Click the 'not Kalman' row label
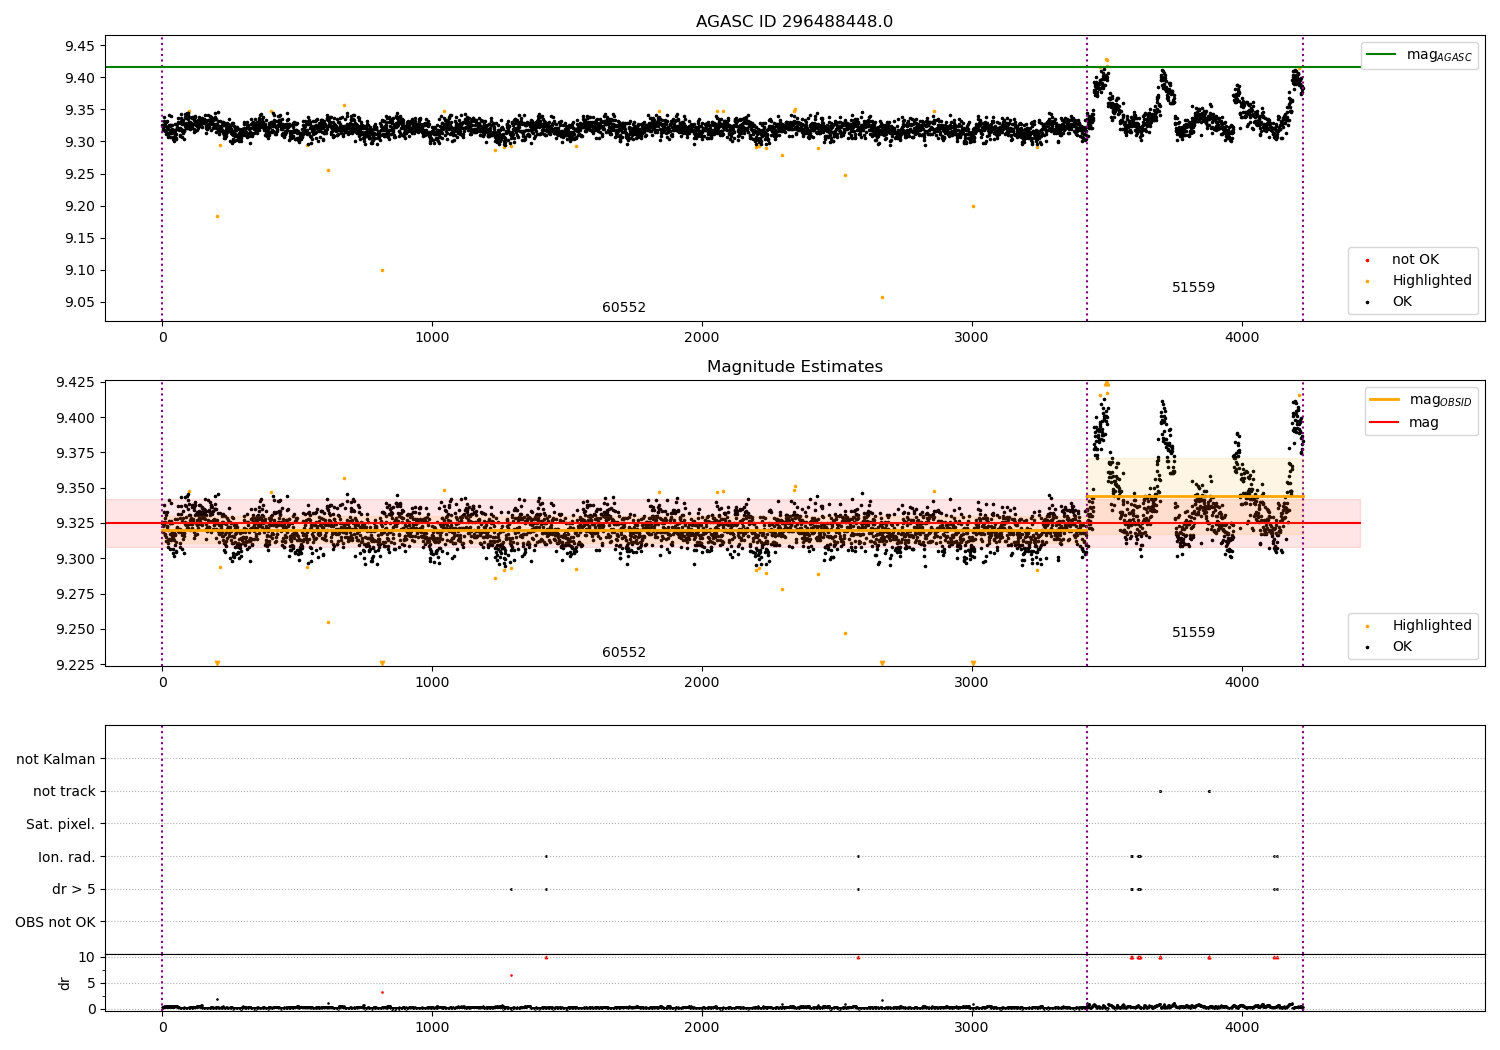Image resolution: width=1500 pixels, height=1050 pixels. pos(56,759)
